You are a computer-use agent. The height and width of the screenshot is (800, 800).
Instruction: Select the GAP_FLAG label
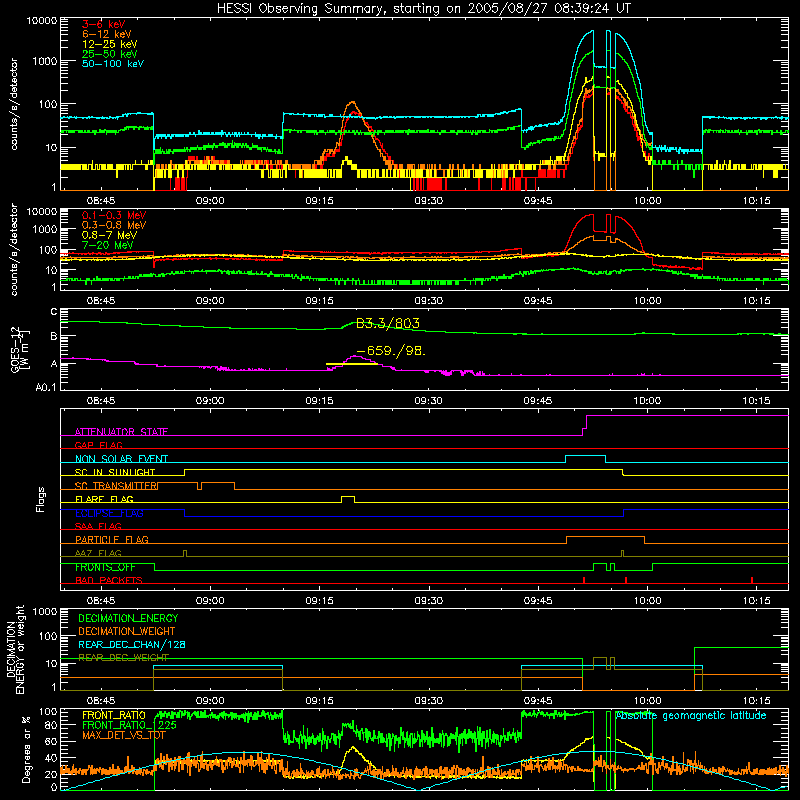(x=98, y=445)
